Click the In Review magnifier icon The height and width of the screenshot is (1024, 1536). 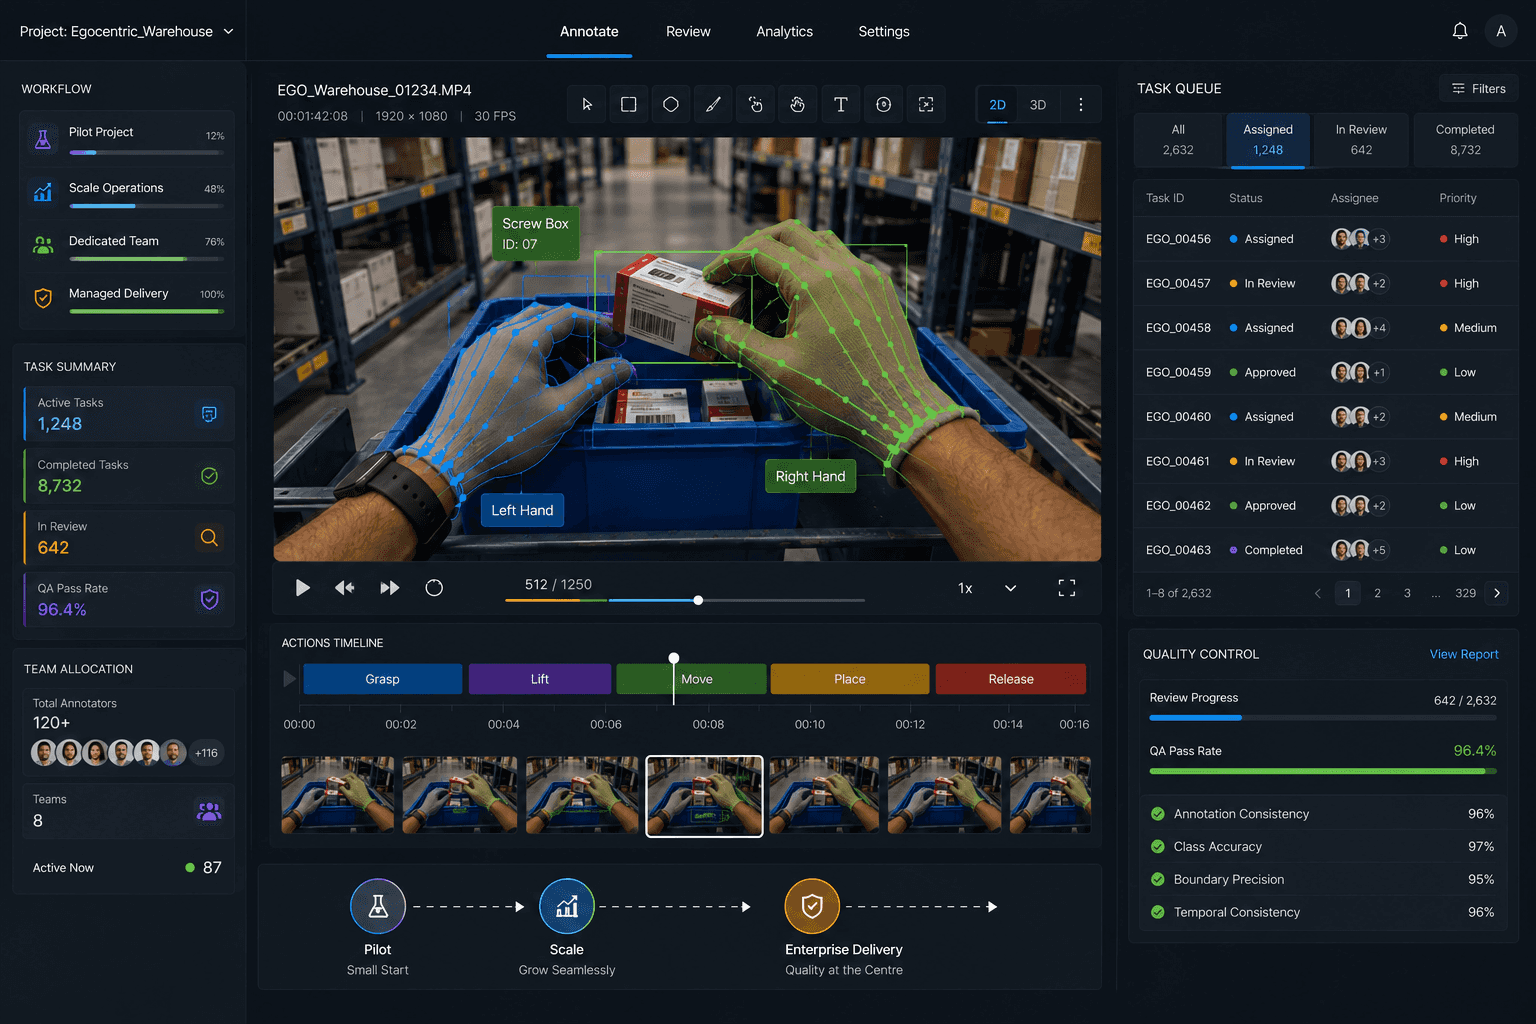point(209,538)
